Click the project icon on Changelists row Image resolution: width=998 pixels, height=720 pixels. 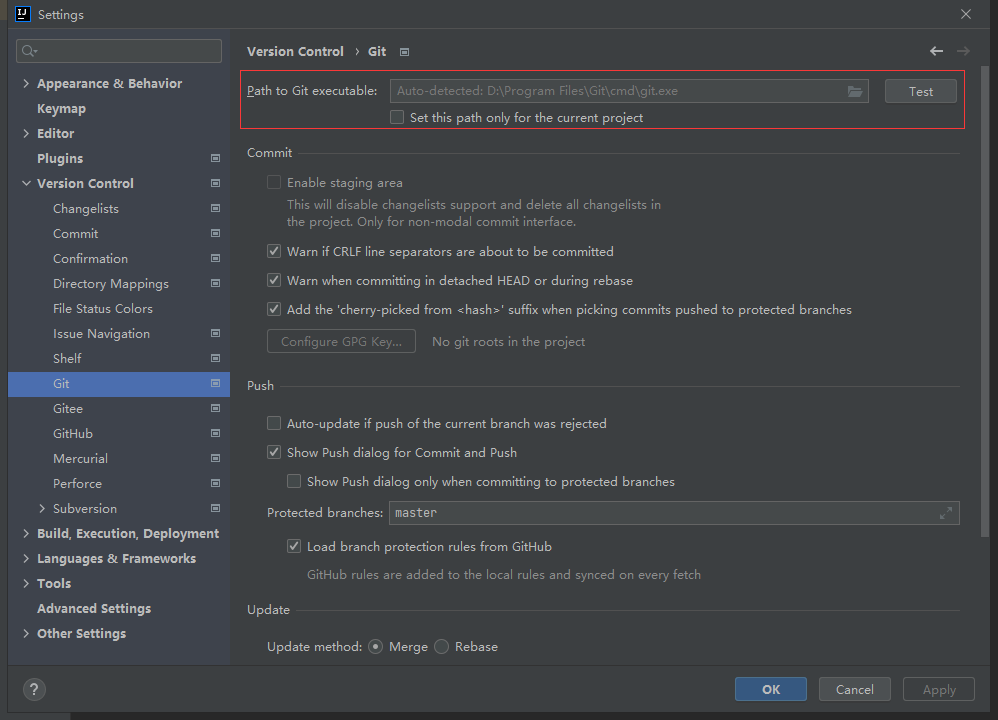215,208
